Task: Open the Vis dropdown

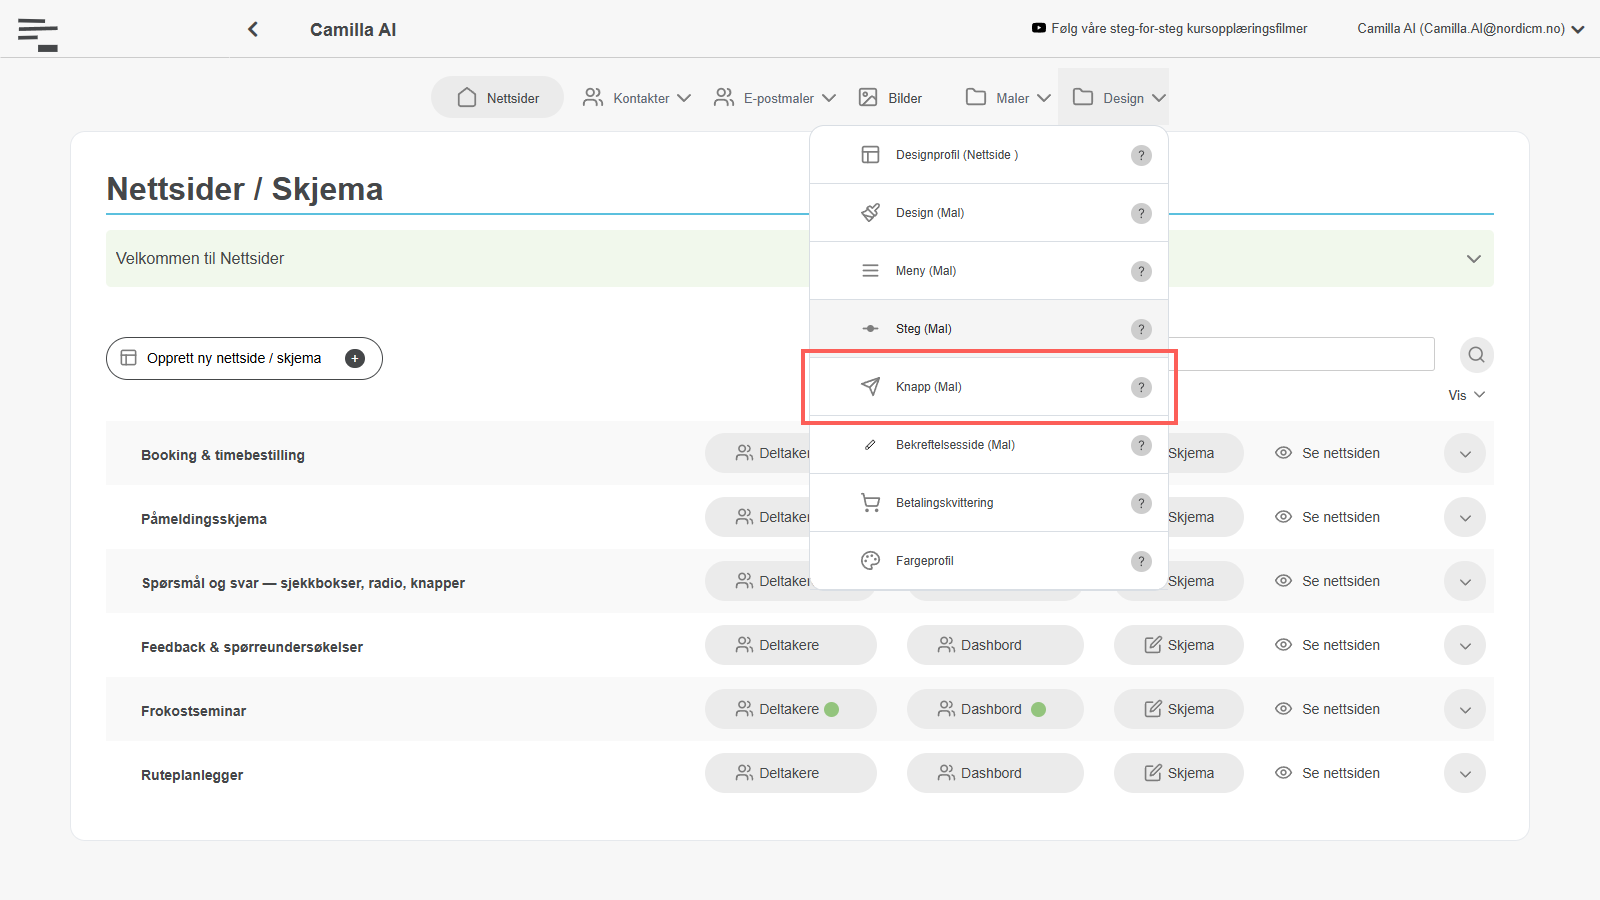Action: click(1466, 395)
